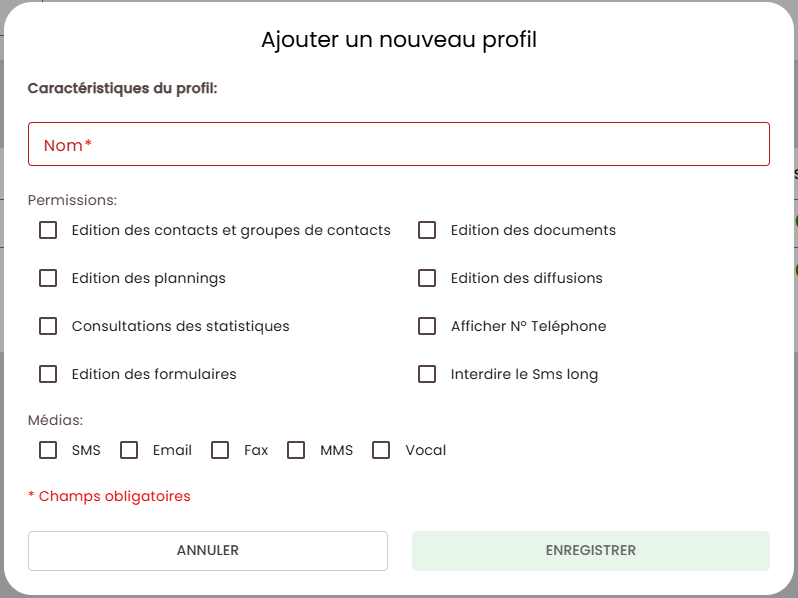Select the Vocal media checkbox
Screen dimensions: 798x598
pyautogui.click(x=381, y=450)
